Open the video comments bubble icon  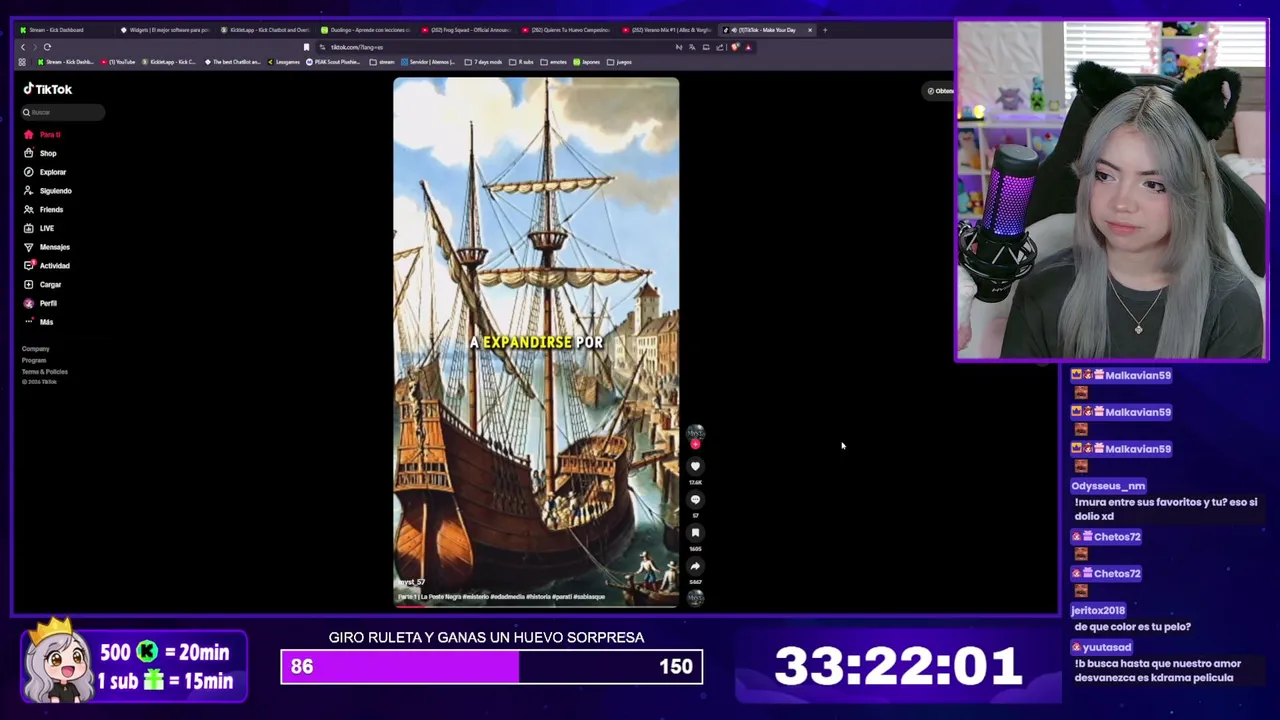click(695, 499)
